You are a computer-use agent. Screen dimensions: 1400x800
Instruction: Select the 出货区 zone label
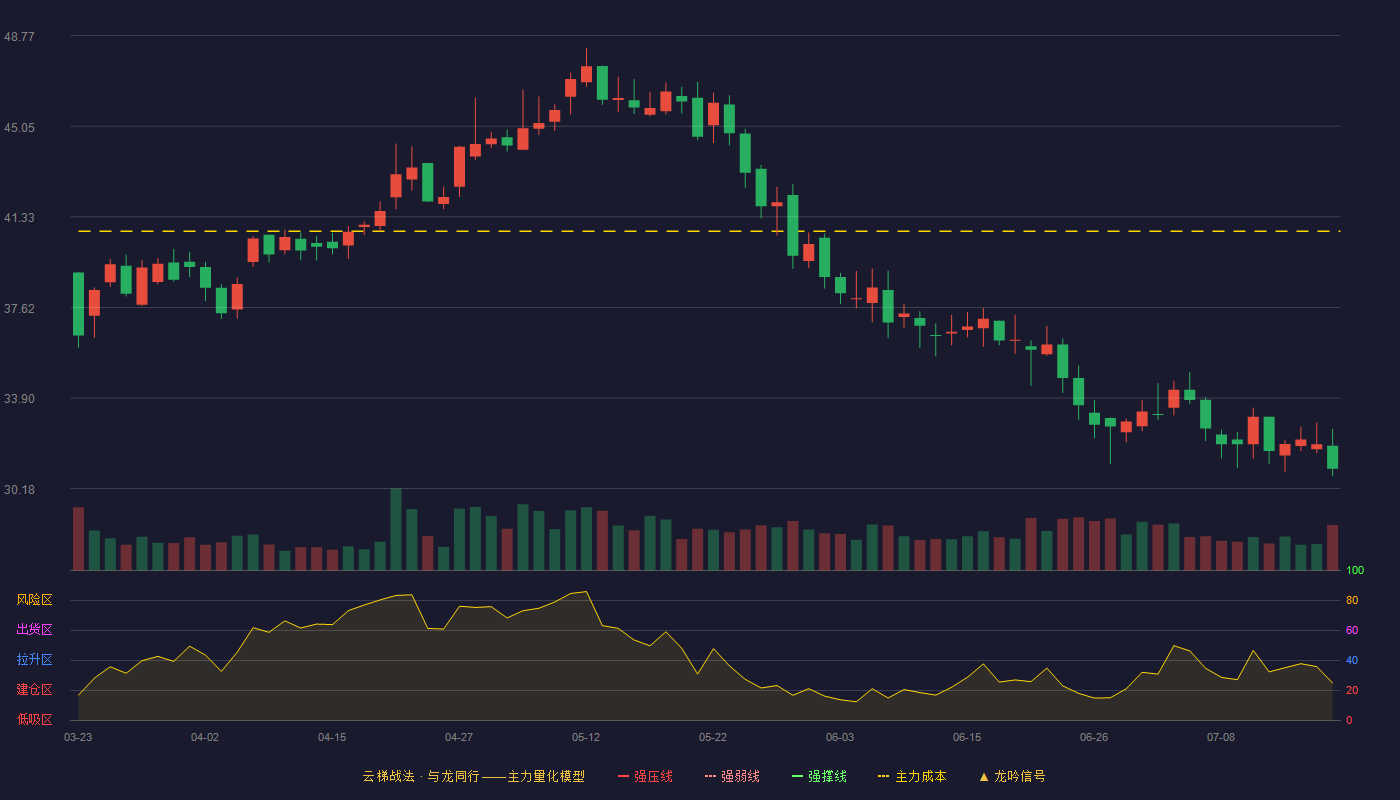pyautogui.click(x=34, y=630)
